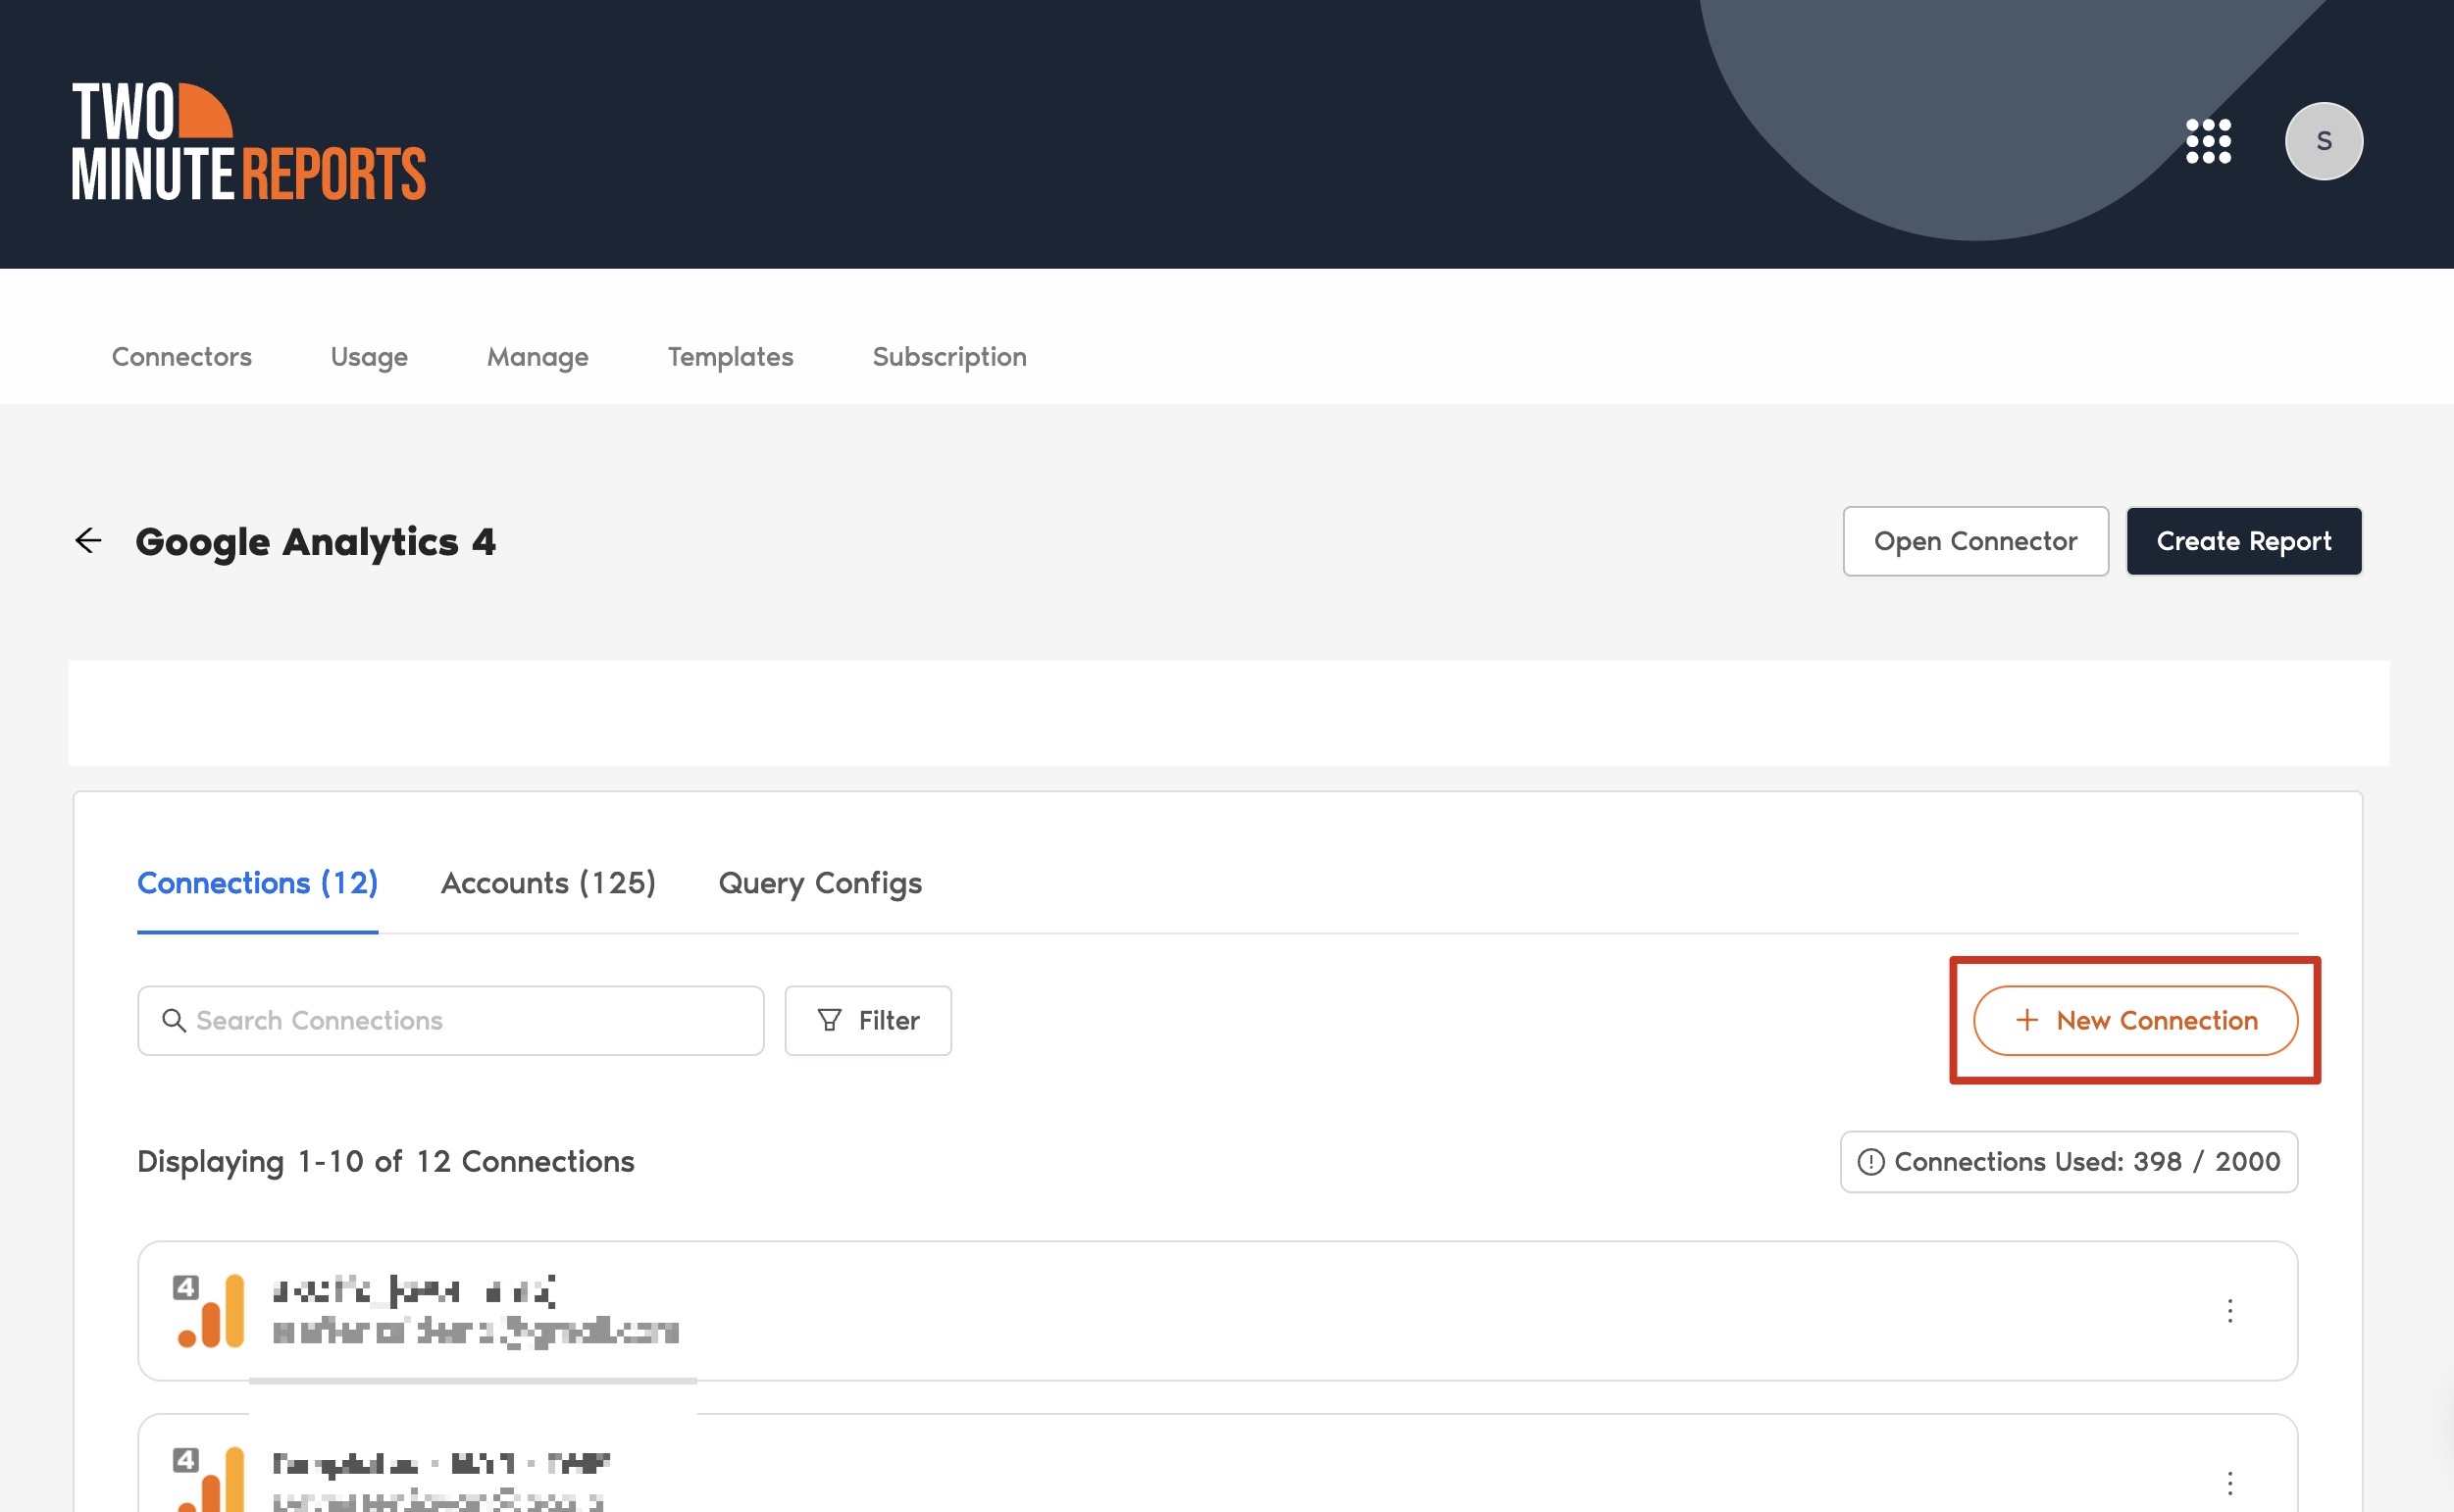
Task: Open three-dot menu of second connection
Action: pos(2229,1483)
